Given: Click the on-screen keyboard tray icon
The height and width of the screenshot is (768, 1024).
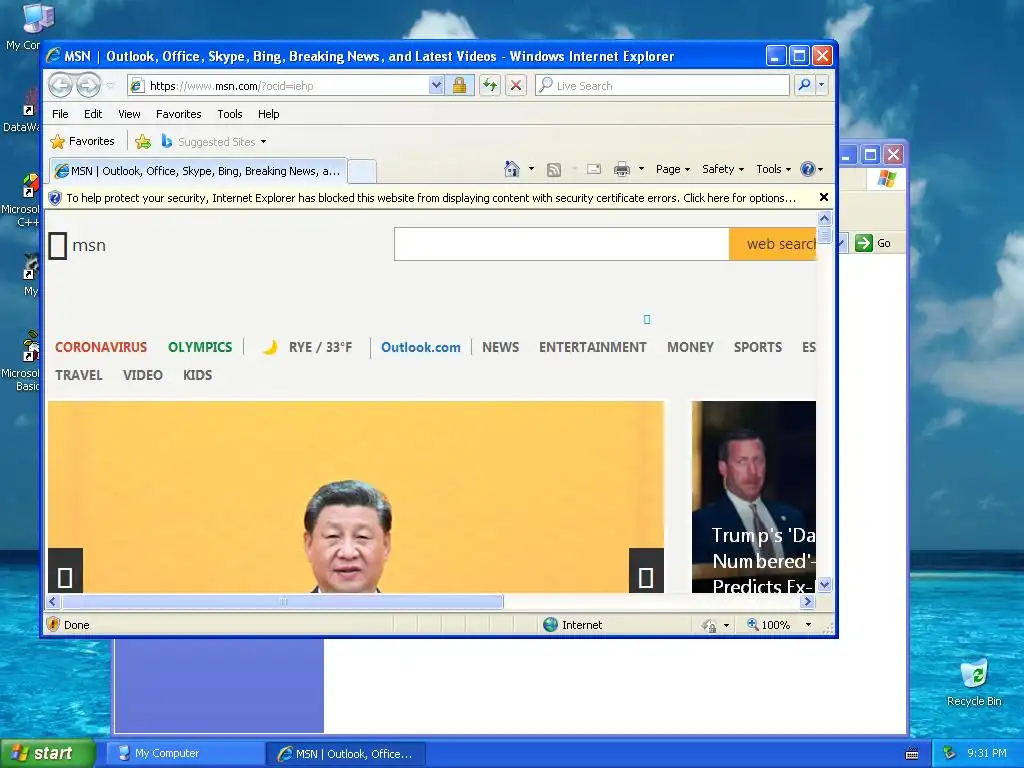Looking at the screenshot, I should (x=912, y=754).
